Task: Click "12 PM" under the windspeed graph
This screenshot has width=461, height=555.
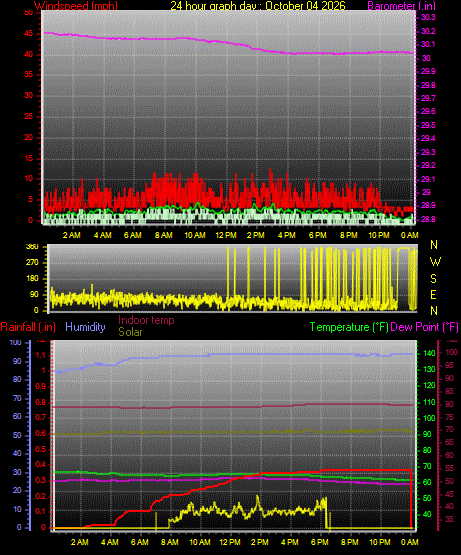Action: click(x=226, y=235)
